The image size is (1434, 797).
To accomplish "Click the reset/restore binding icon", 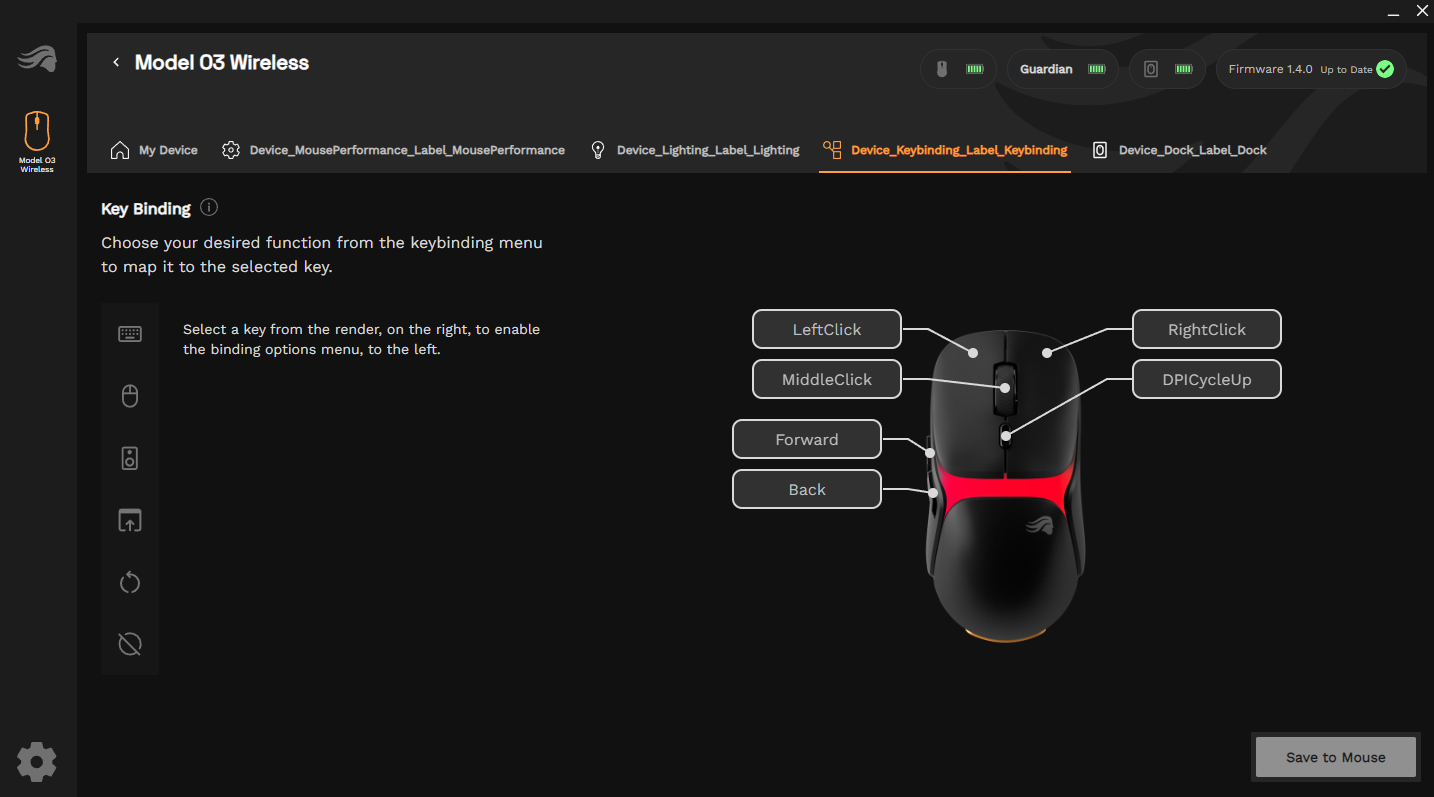I will click(130, 583).
